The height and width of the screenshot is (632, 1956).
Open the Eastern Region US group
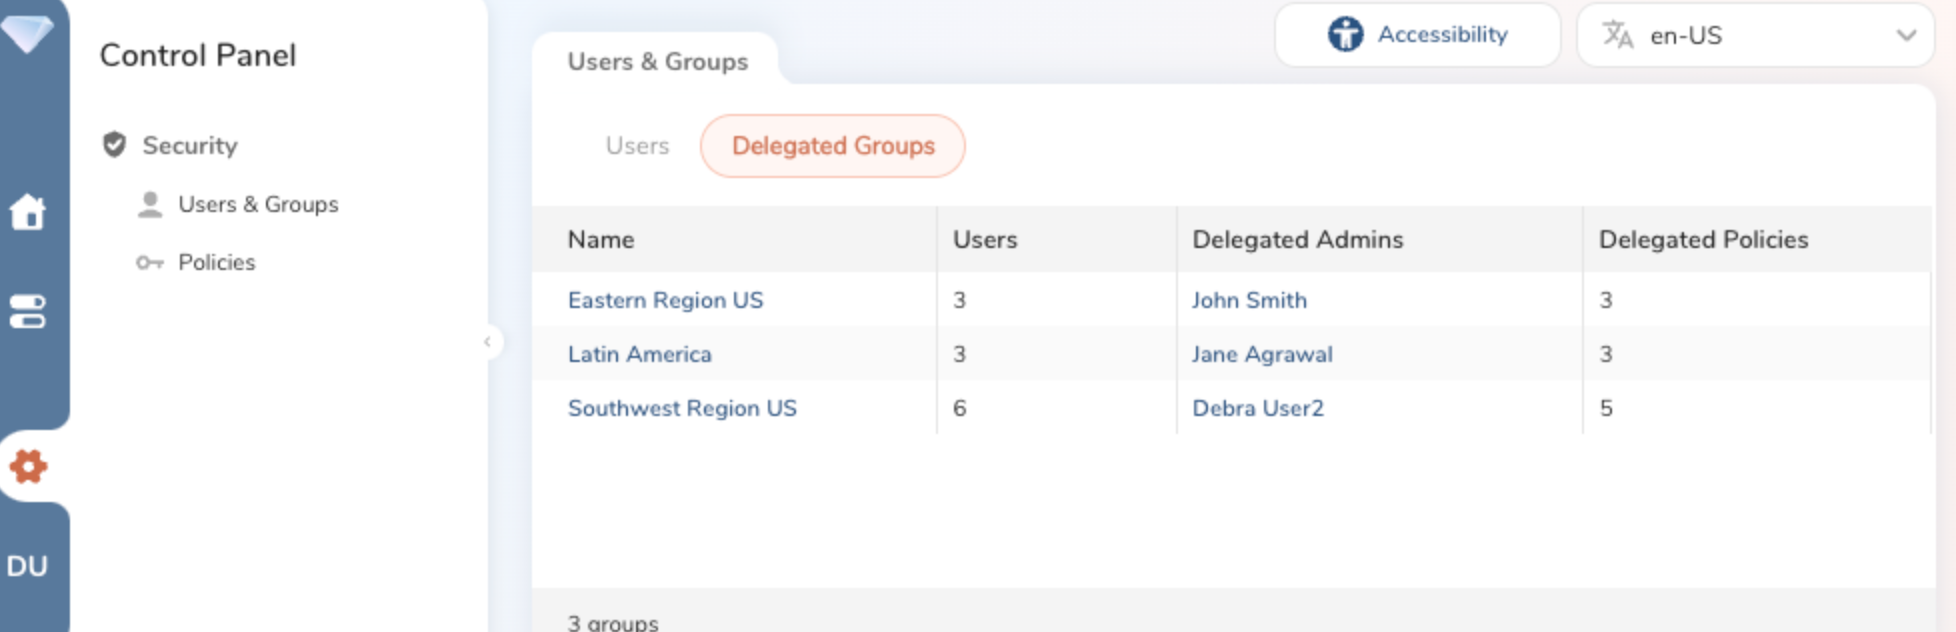(665, 300)
